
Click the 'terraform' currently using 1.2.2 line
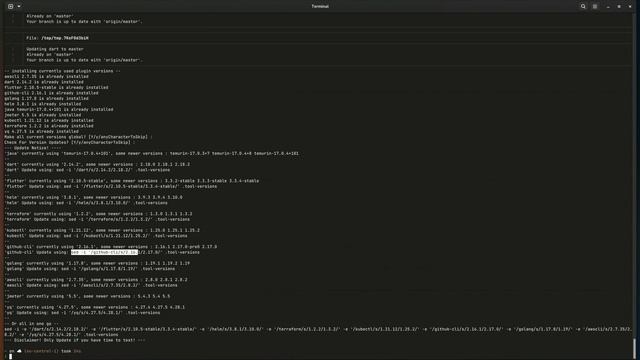click(98, 214)
